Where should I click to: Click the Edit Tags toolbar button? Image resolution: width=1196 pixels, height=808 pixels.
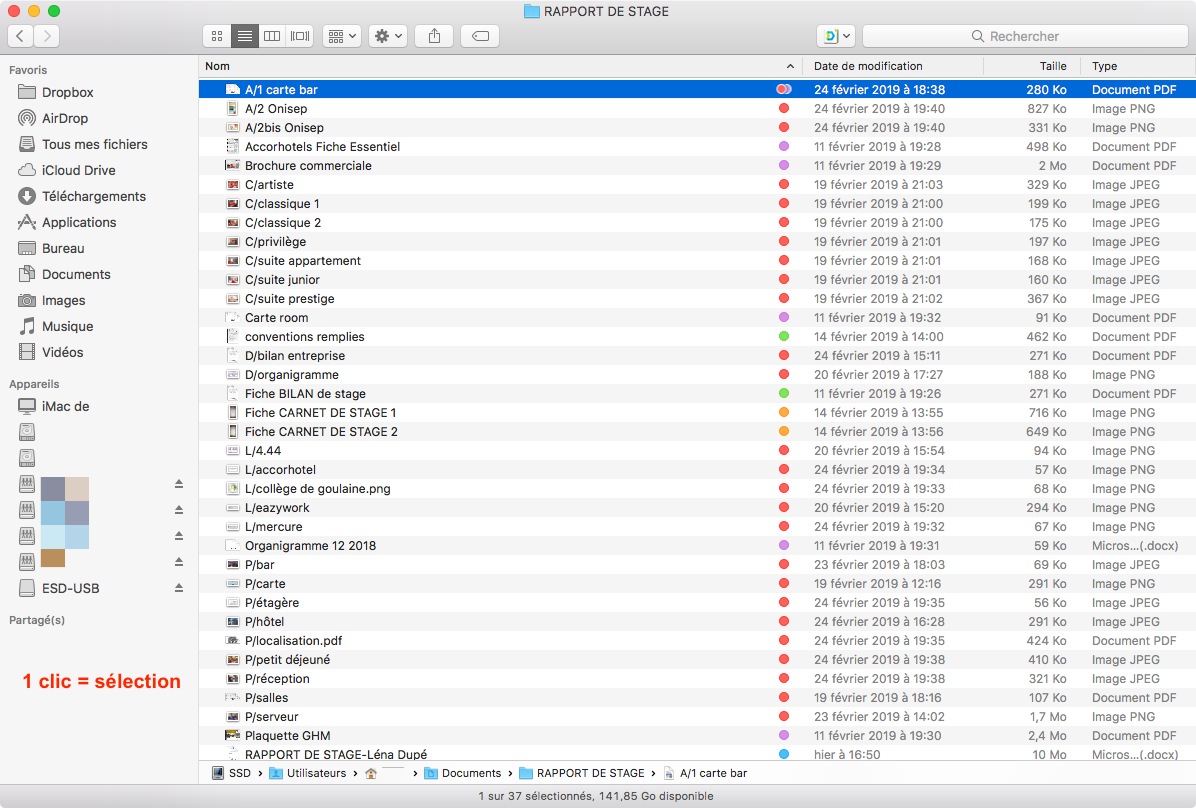click(480, 36)
